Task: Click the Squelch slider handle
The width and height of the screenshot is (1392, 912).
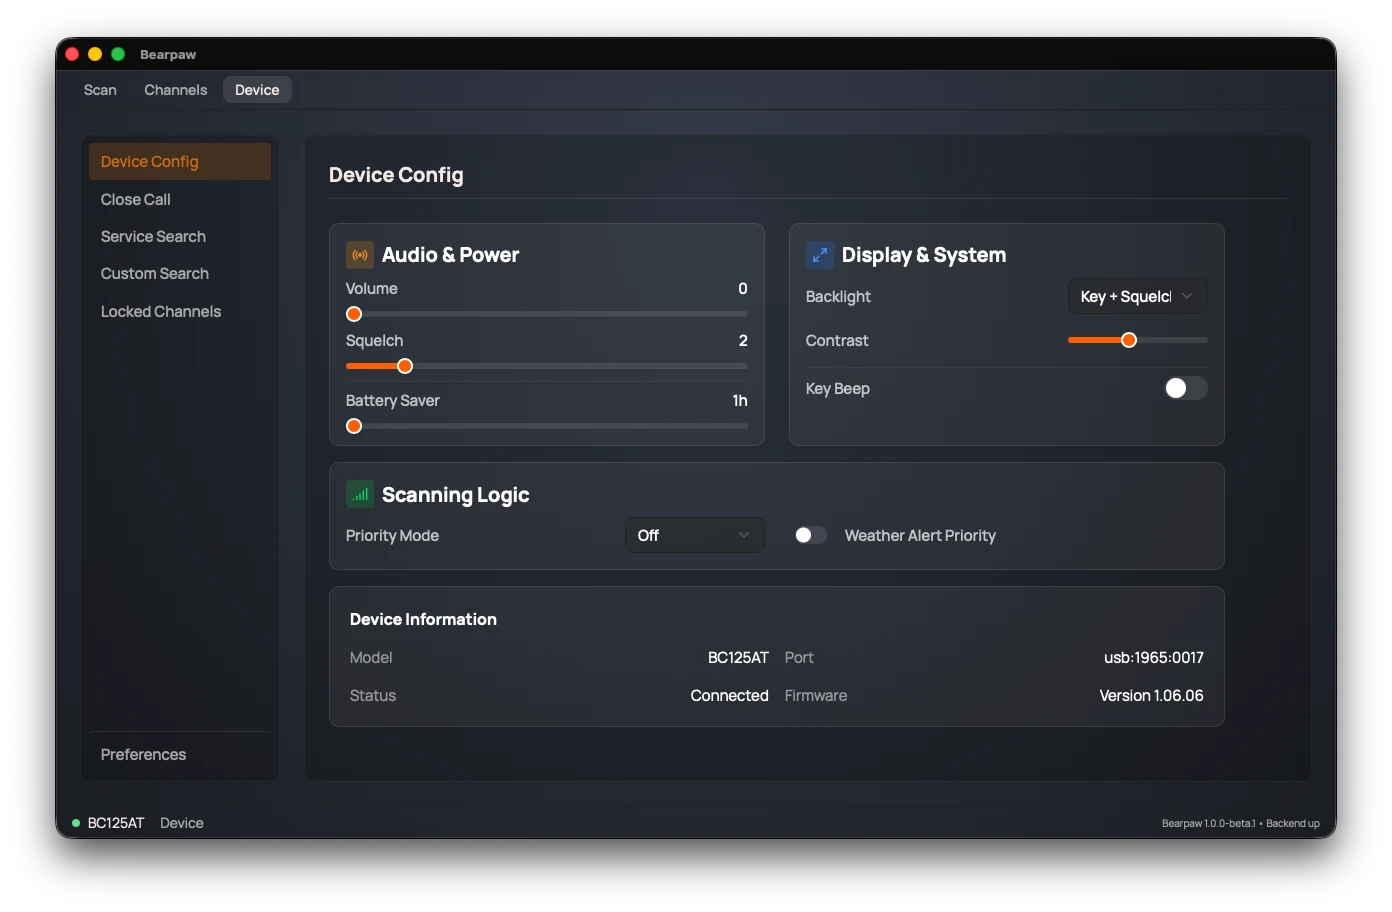Action: click(405, 366)
